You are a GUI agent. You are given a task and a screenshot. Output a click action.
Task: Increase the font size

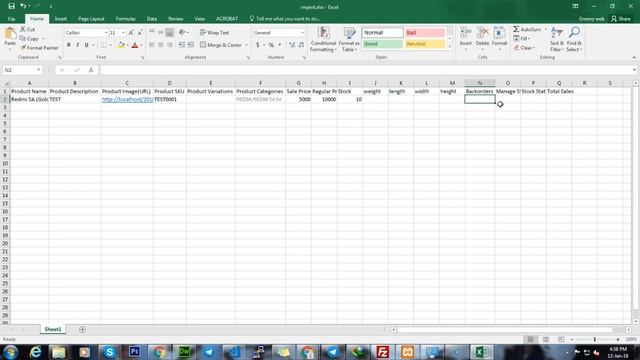point(131,33)
